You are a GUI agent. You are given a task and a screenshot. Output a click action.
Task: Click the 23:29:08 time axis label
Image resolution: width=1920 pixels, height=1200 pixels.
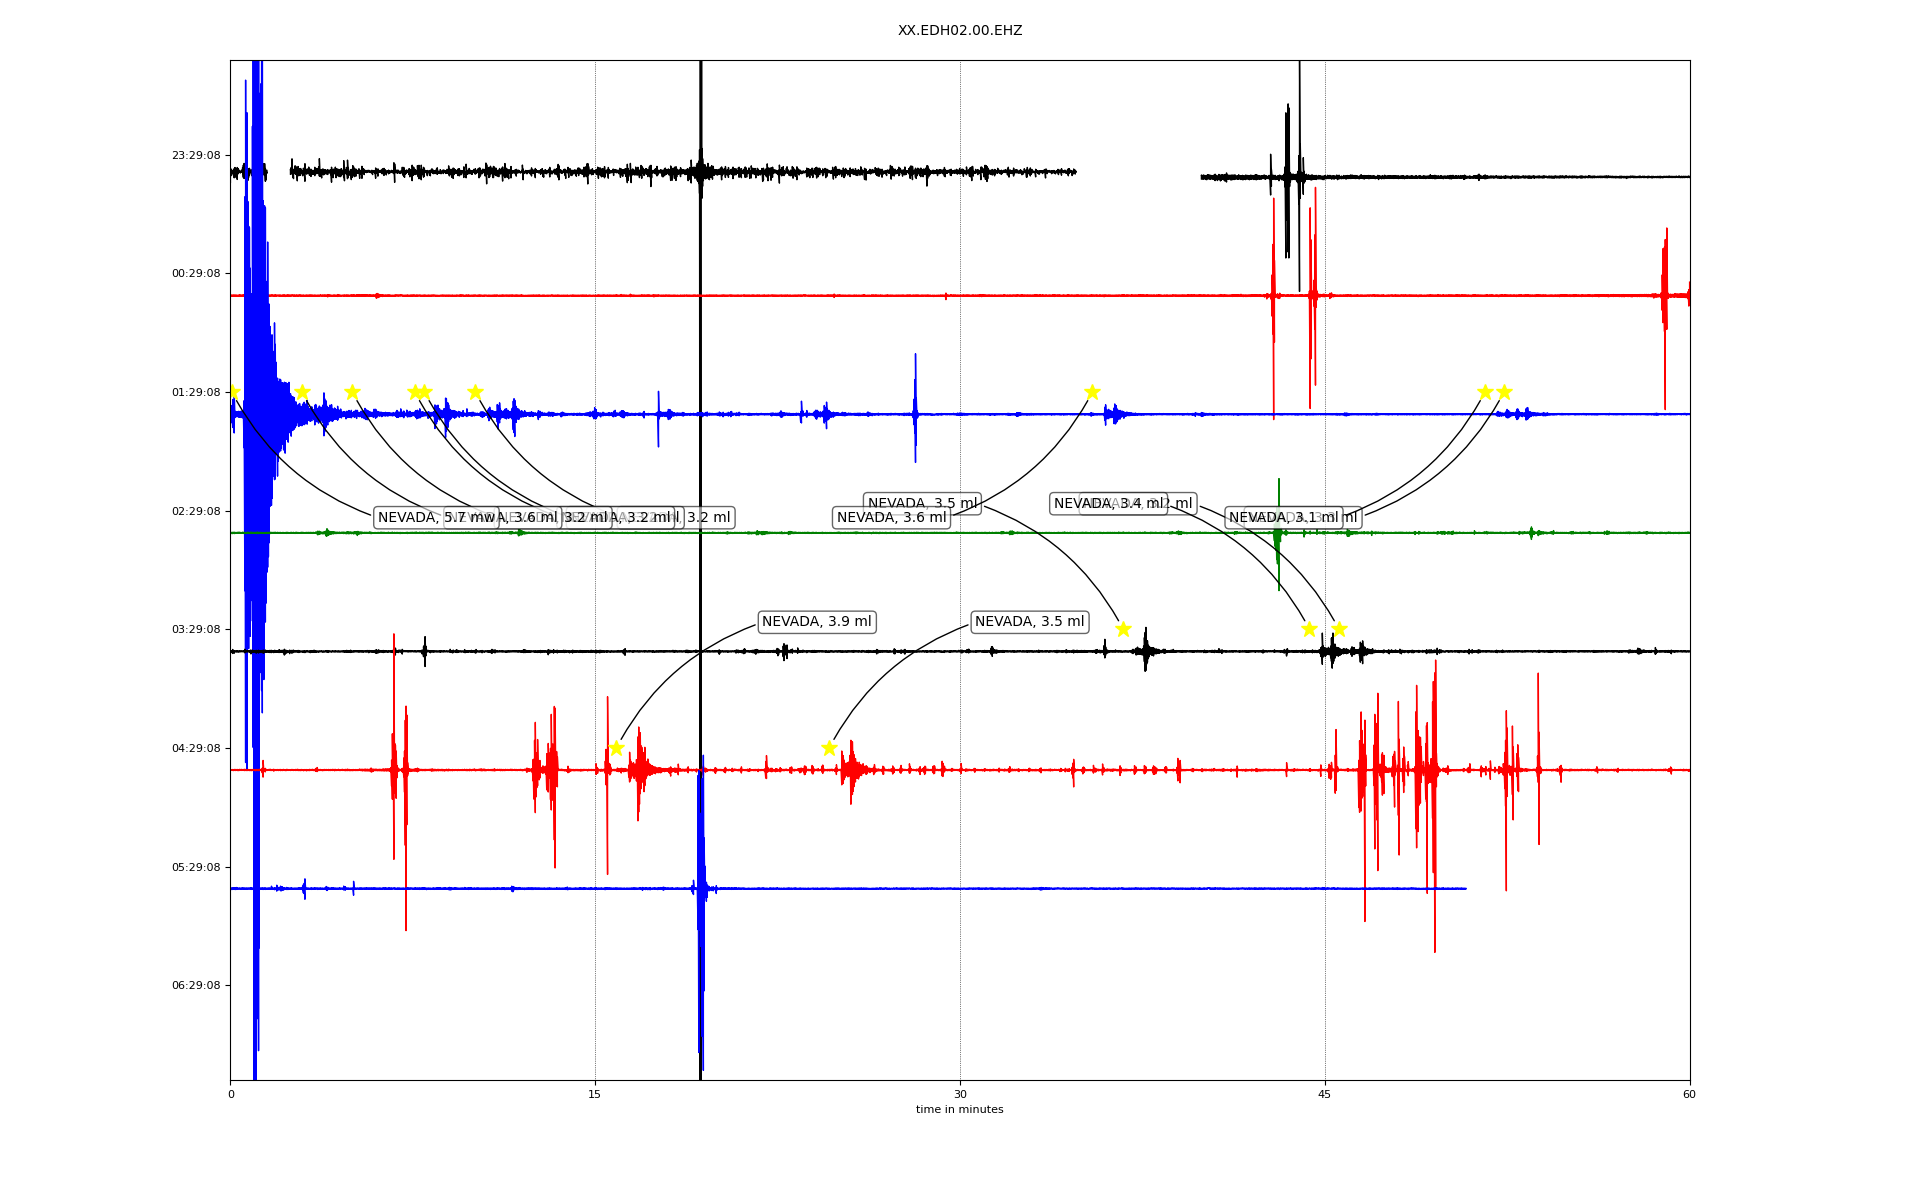(x=196, y=156)
